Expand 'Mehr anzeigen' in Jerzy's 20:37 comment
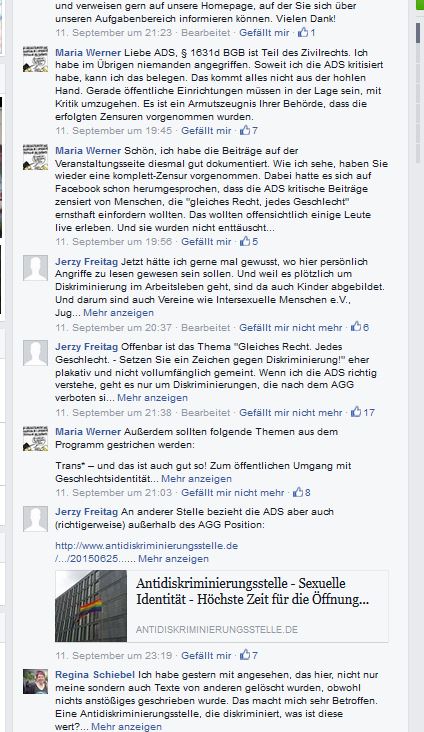The image size is (424, 732). click(x=118, y=313)
